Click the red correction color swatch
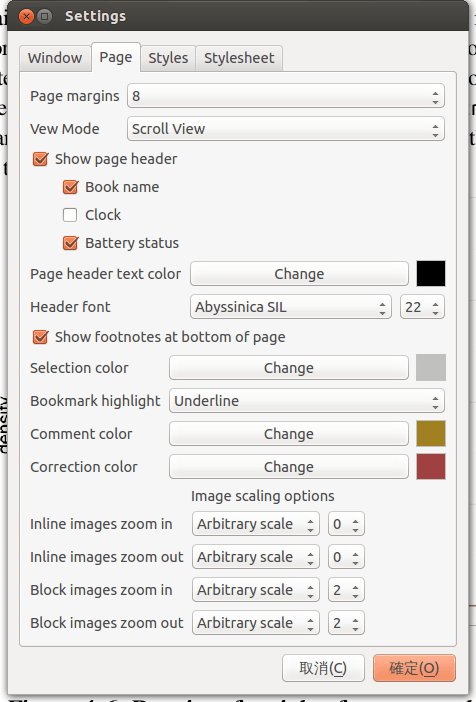This screenshot has height=702, width=476. 431,467
